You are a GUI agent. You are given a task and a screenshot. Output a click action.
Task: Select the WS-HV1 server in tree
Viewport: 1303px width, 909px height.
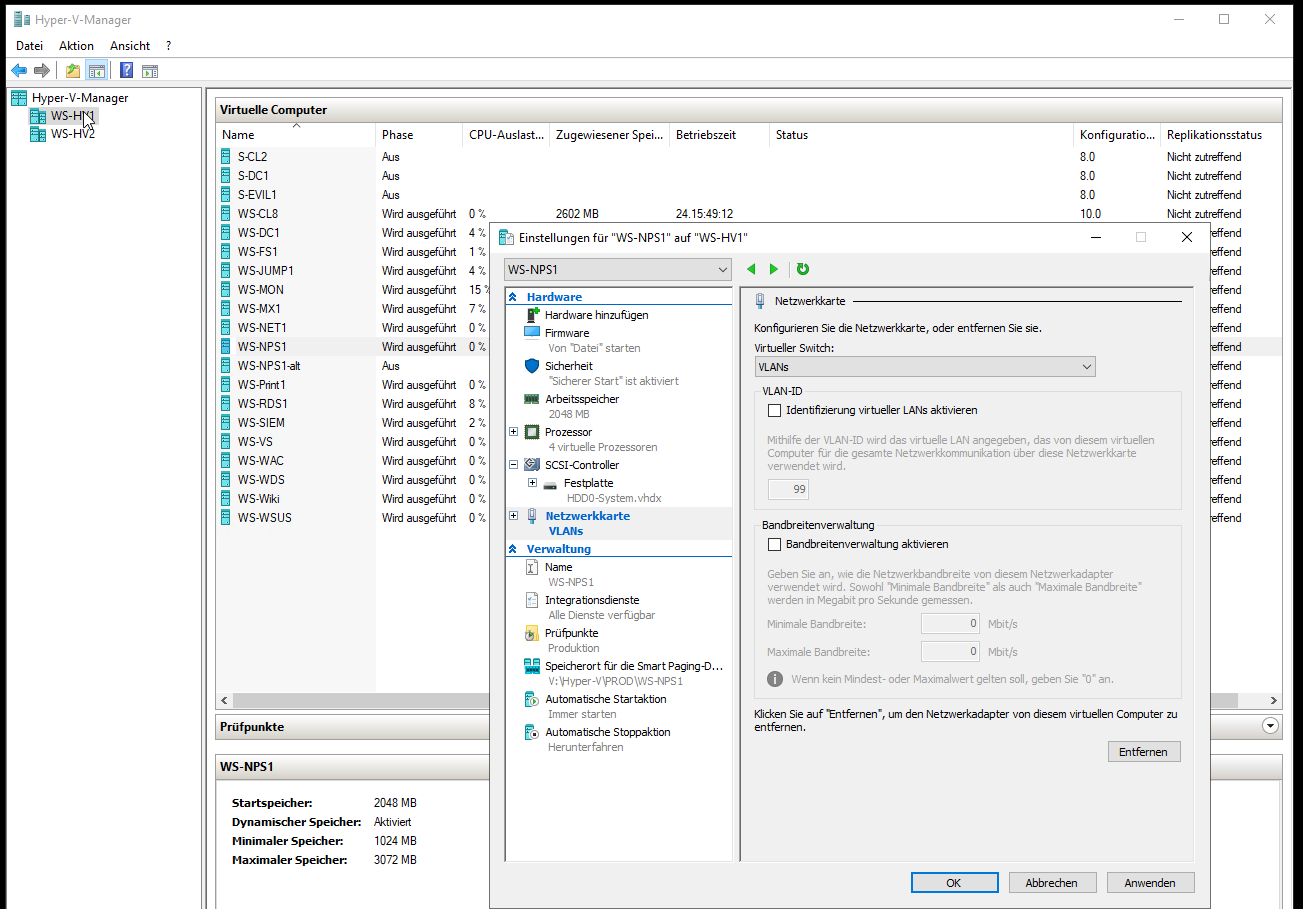pyautogui.click(x=73, y=116)
